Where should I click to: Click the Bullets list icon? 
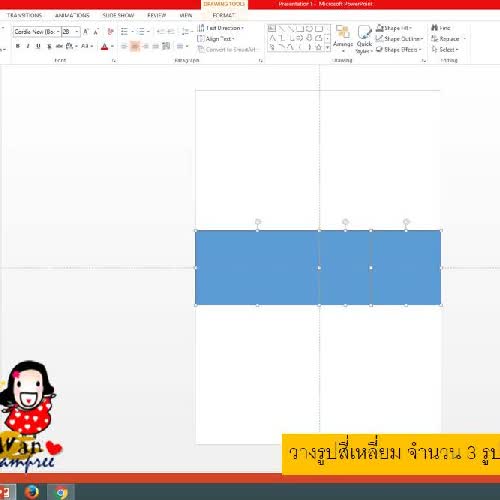124,32
